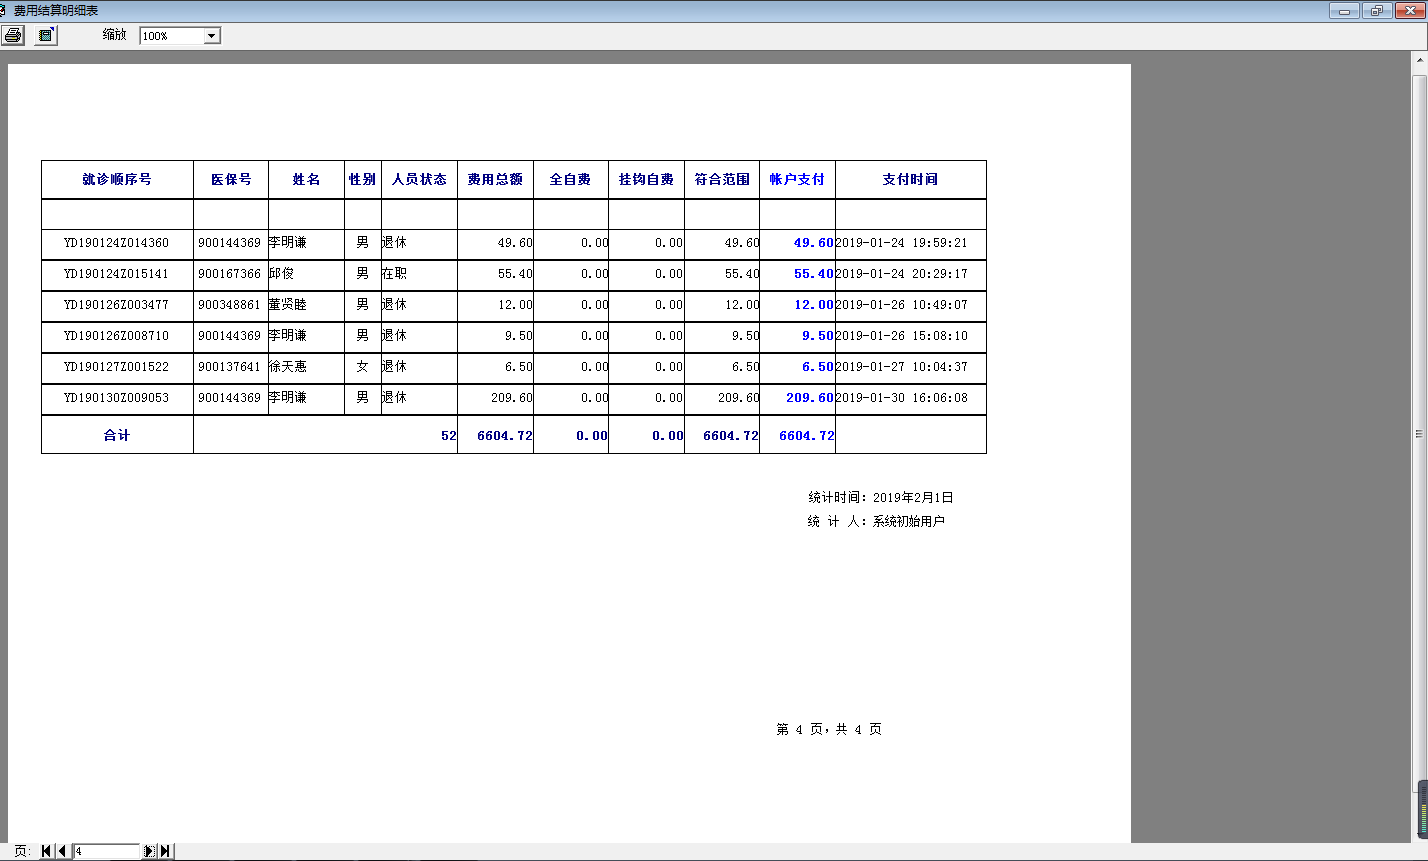Click the 医保号 column header
Screen dimensions: 1428x861
pos(231,180)
